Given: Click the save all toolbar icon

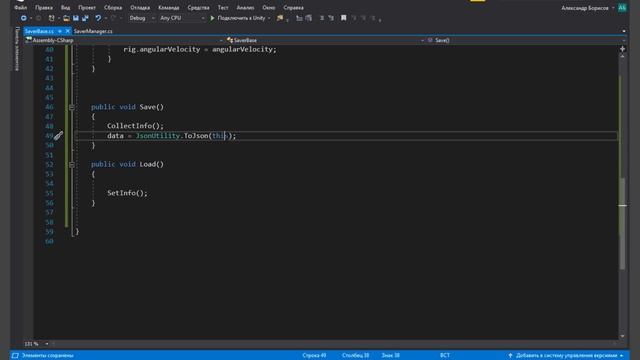Looking at the screenshot, I should tap(85, 18).
